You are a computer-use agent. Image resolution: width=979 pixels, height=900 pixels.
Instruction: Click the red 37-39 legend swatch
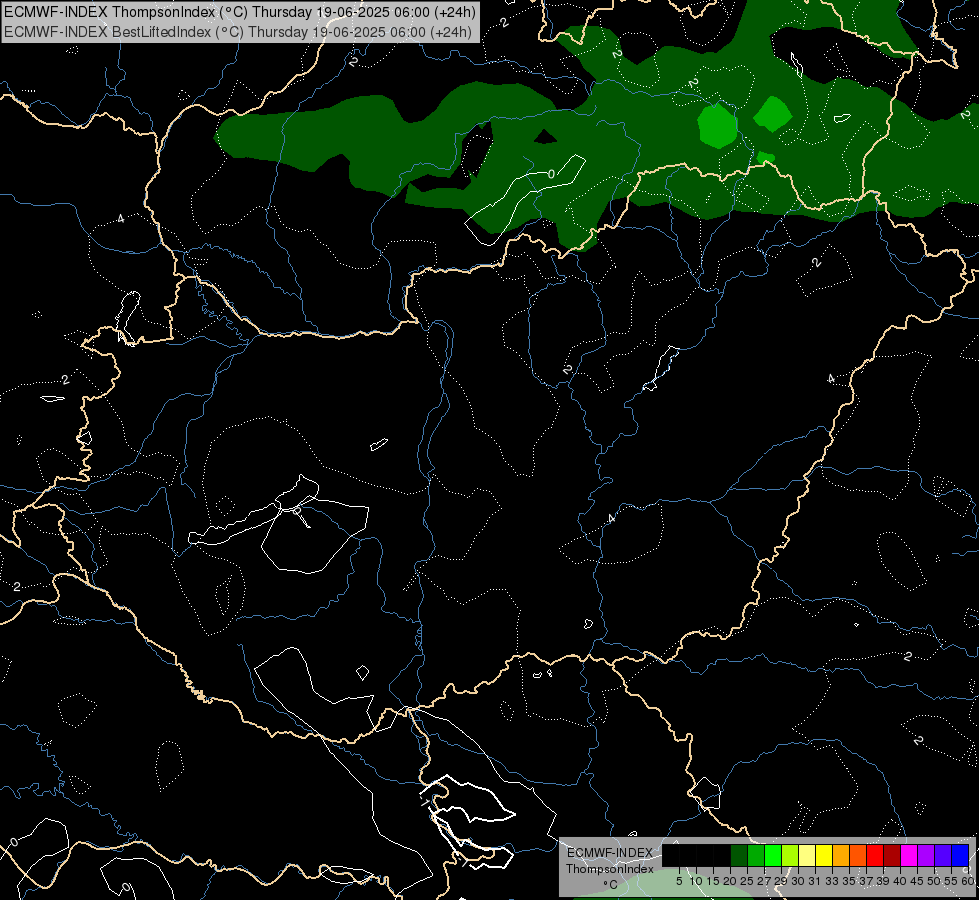(x=875, y=856)
